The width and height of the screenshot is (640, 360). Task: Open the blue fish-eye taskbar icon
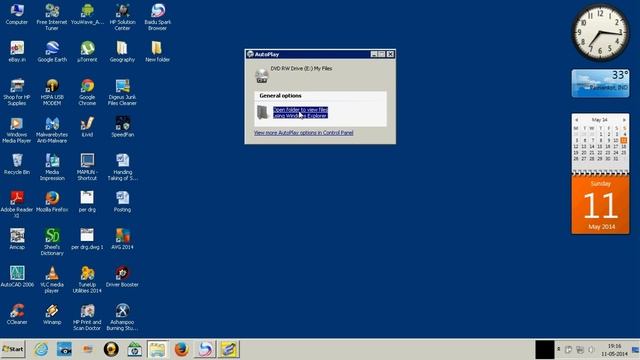click(x=64, y=349)
